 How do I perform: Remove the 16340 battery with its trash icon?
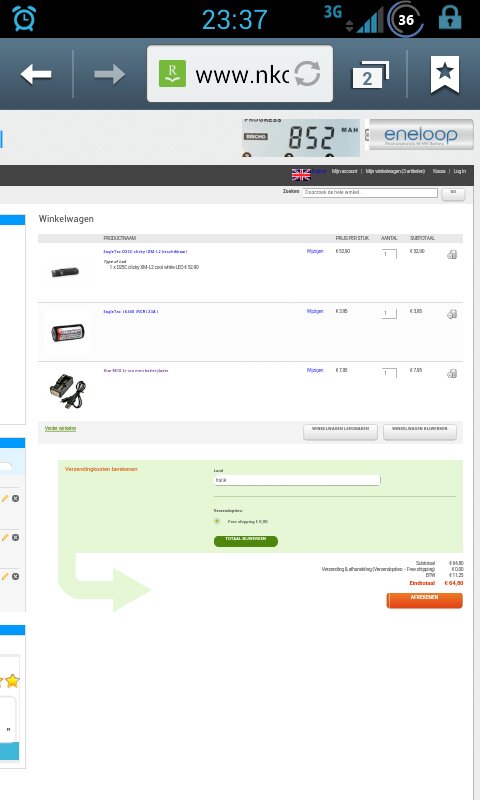click(x=452, y=314)
